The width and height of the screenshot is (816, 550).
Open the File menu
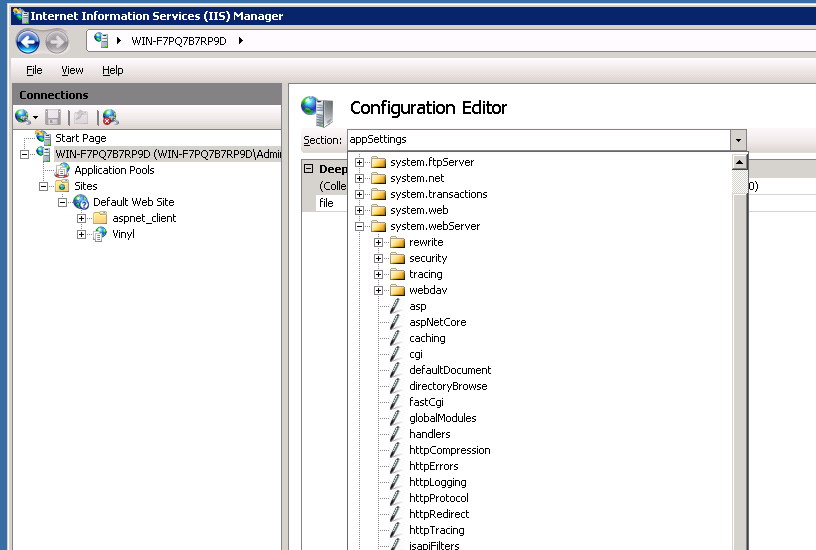pyautogui.click(x=34, y=70)
